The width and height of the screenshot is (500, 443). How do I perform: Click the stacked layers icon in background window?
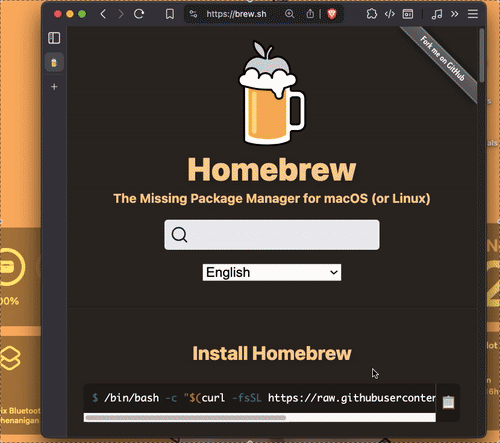pyautogui.click(x=10, y=358)
